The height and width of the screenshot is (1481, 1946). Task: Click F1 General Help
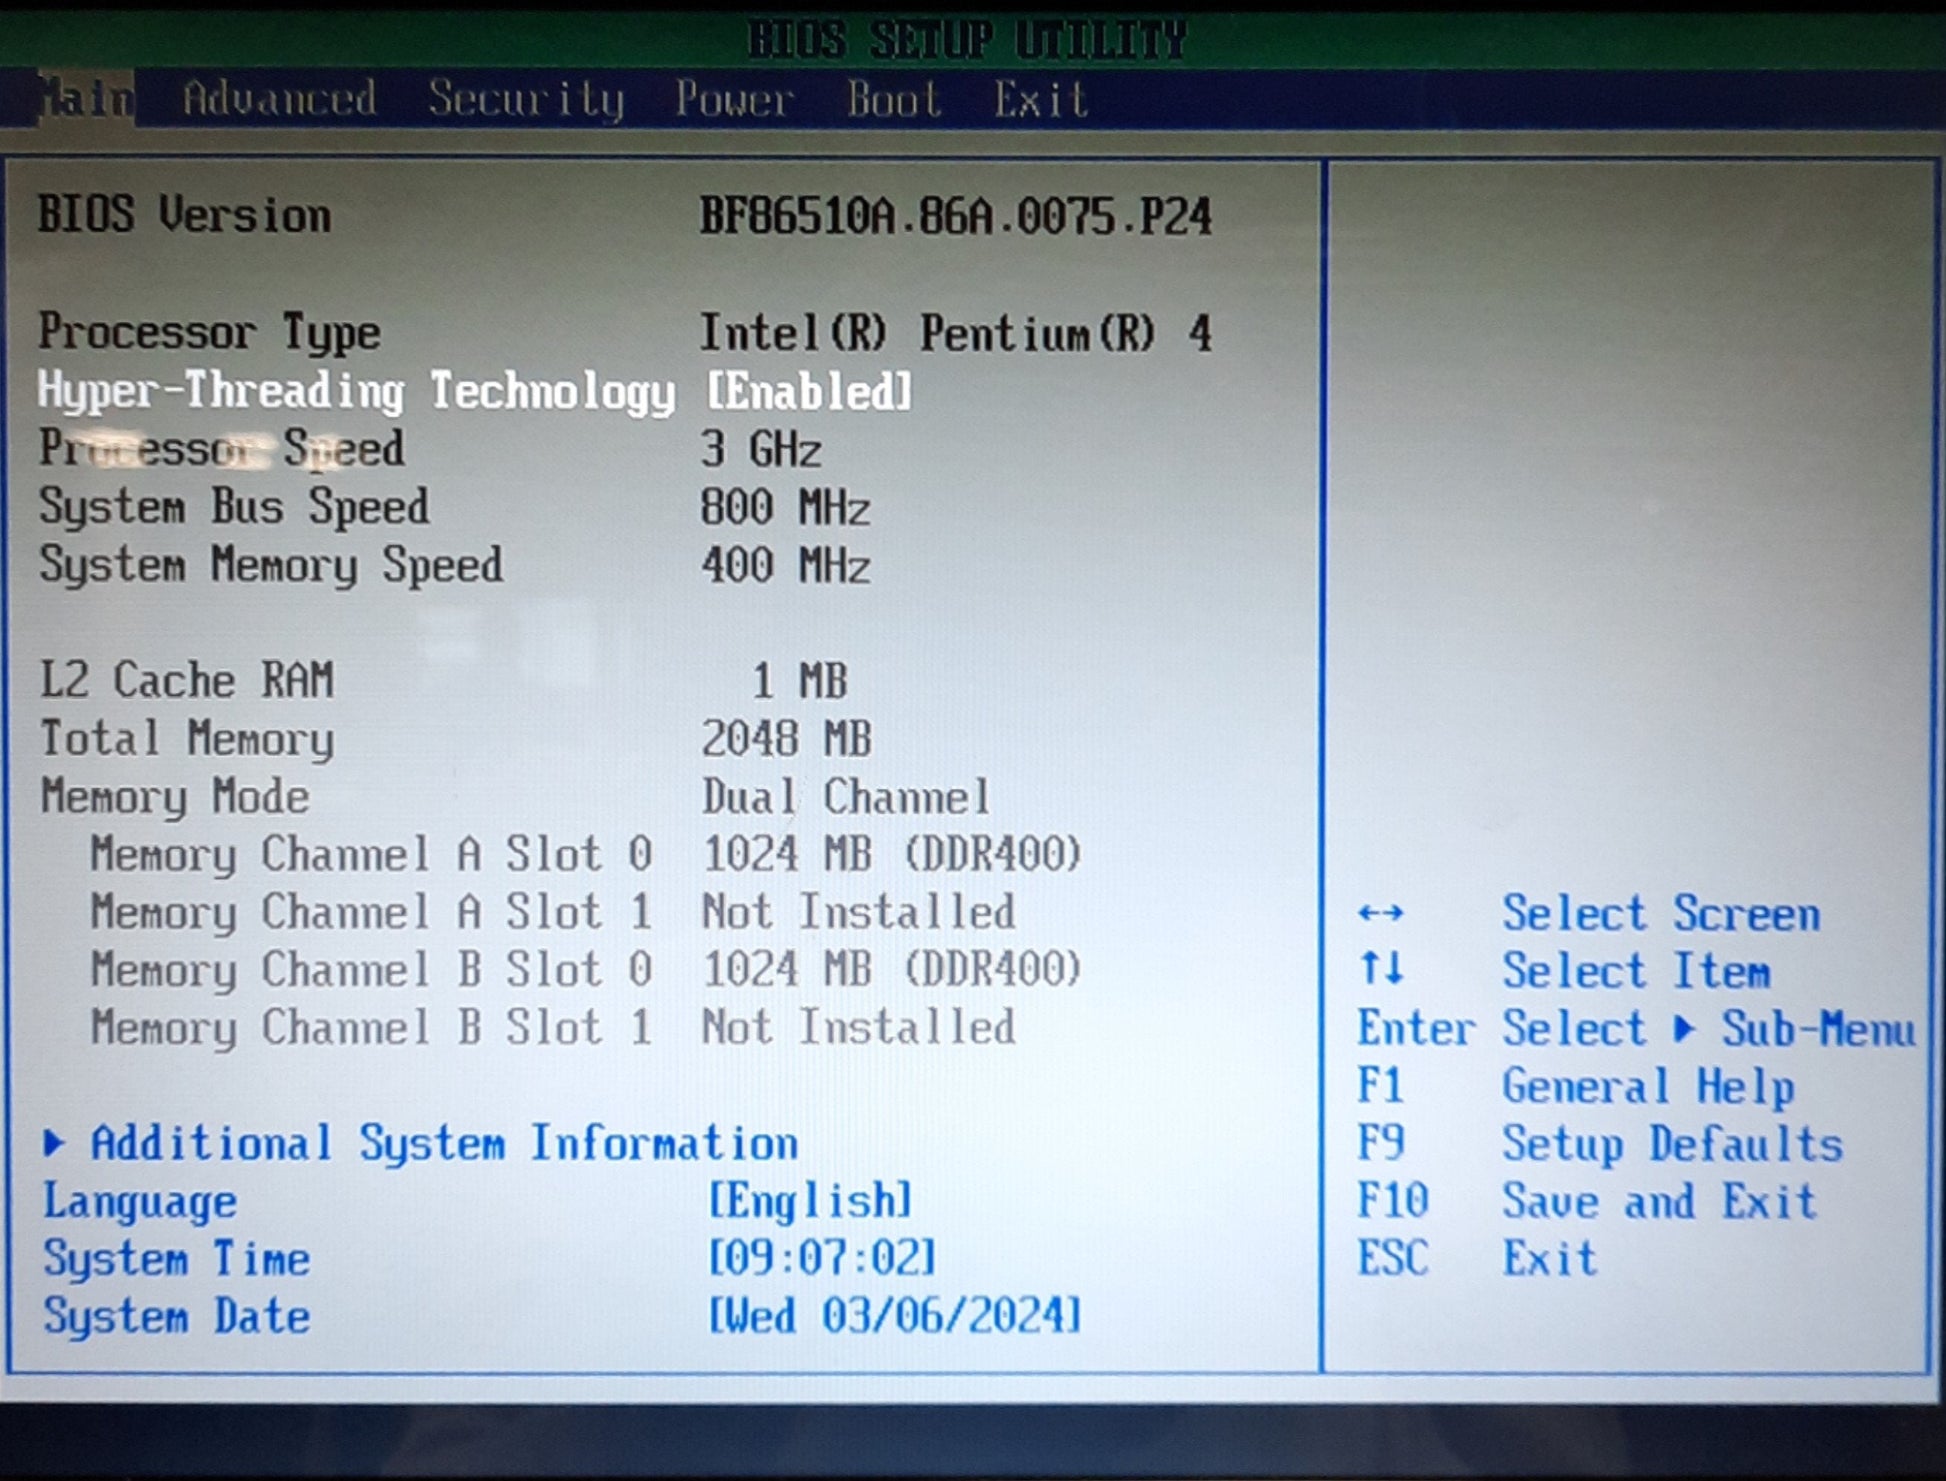(1647, 1086)
